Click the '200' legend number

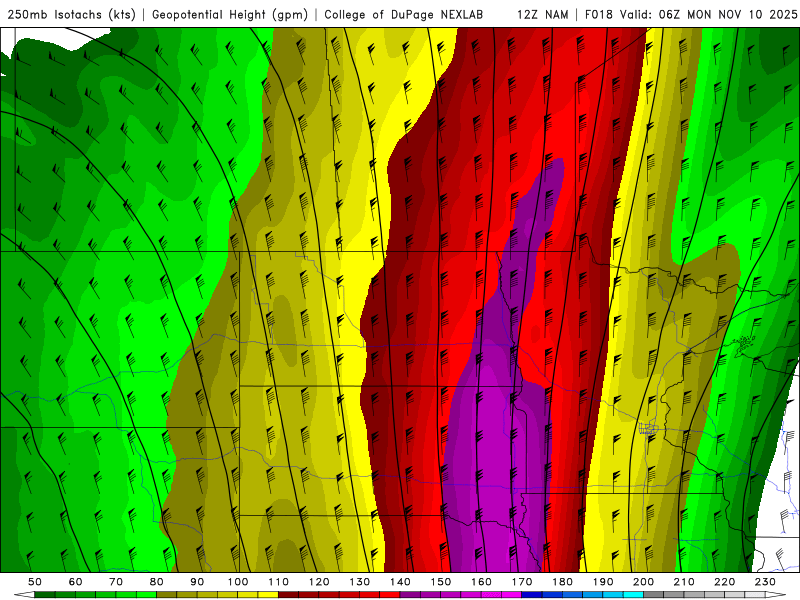click(x=643, y=582)
